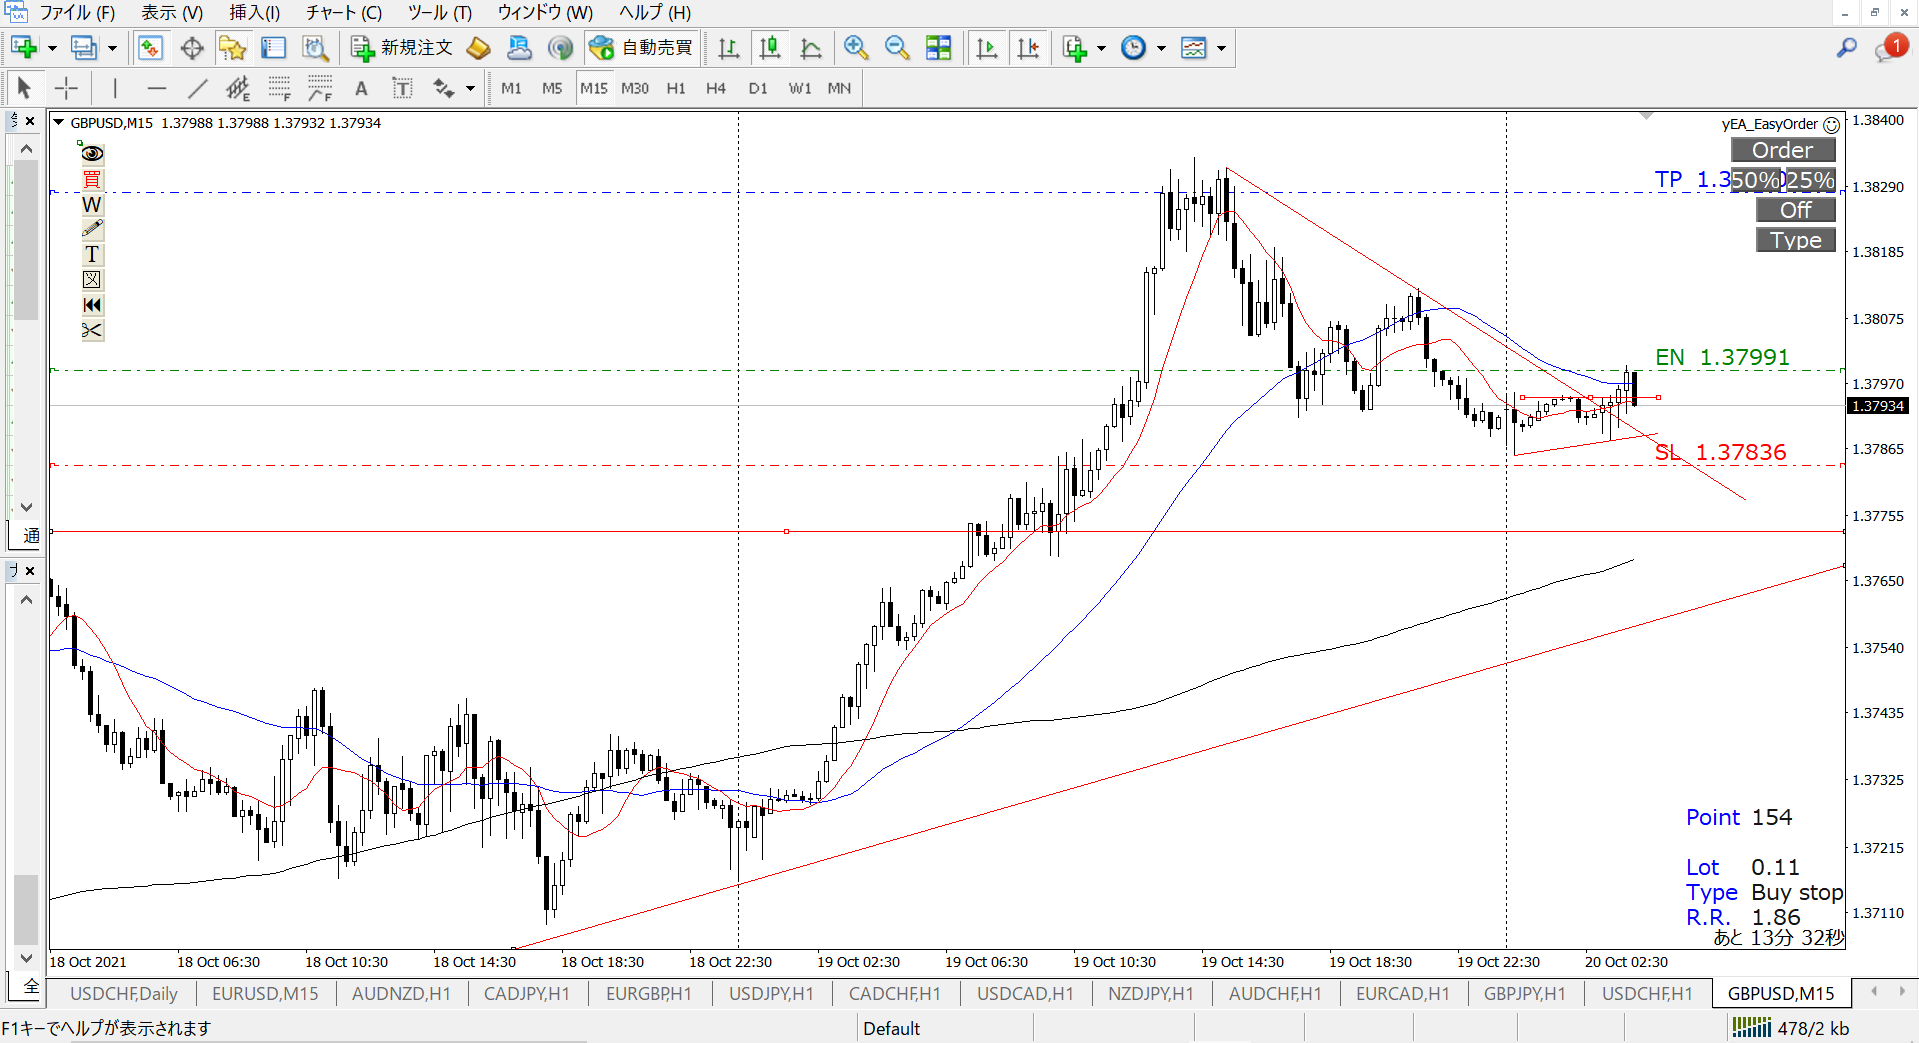The height and width of the screenshot is (1043, 1919).
Task: Click the rewind icon on chart
Action: pos(92,305)
